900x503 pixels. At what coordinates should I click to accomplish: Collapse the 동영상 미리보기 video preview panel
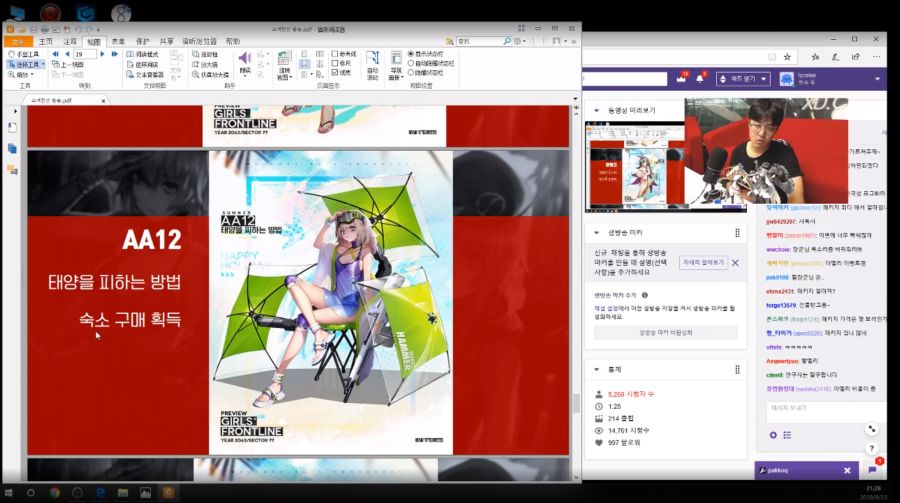coord(596,110)
